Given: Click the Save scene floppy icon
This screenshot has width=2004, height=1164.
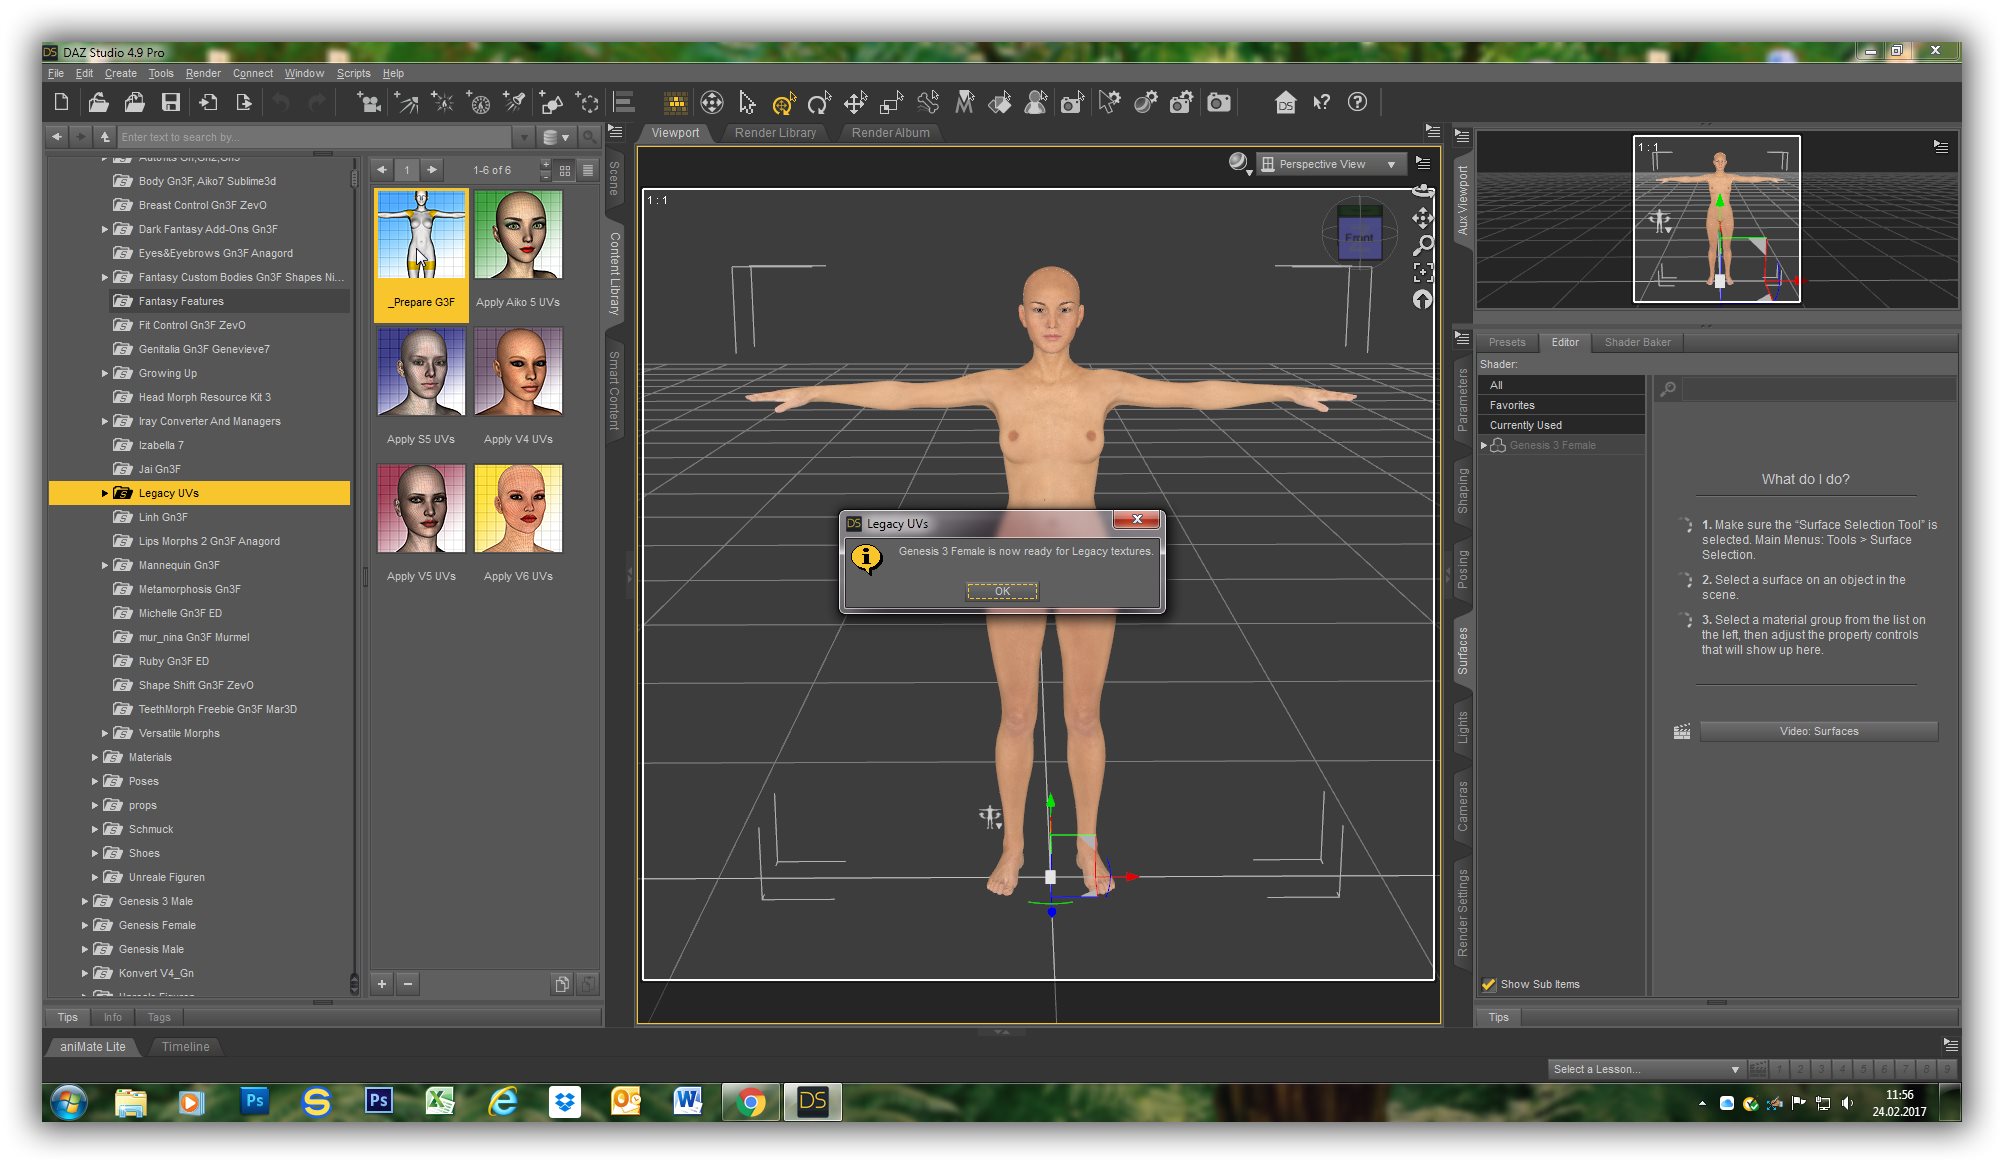Looking at the screenshot, I should tap(171, 102).
